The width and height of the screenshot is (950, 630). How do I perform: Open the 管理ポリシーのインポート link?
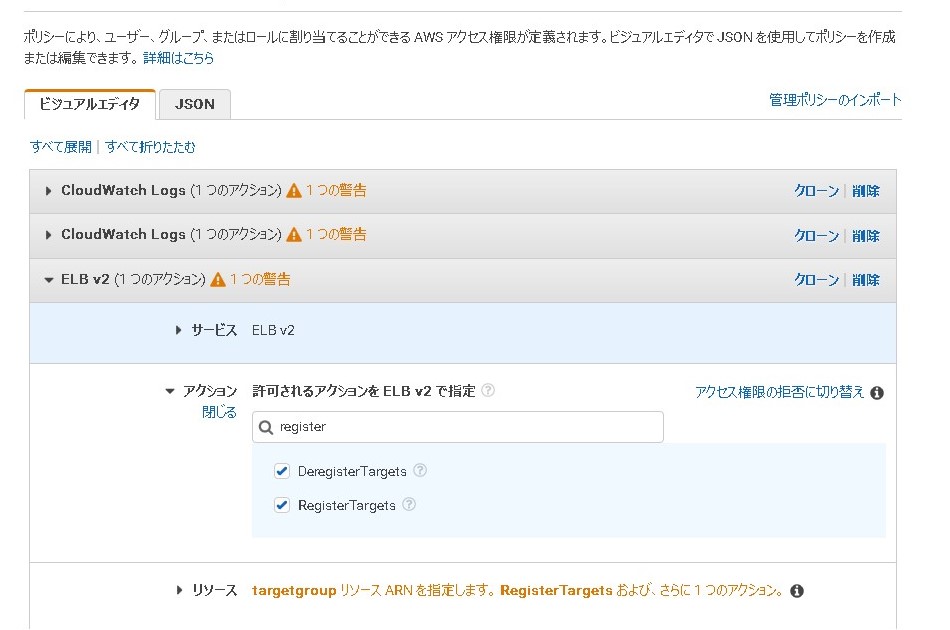(x=835, y=100)
